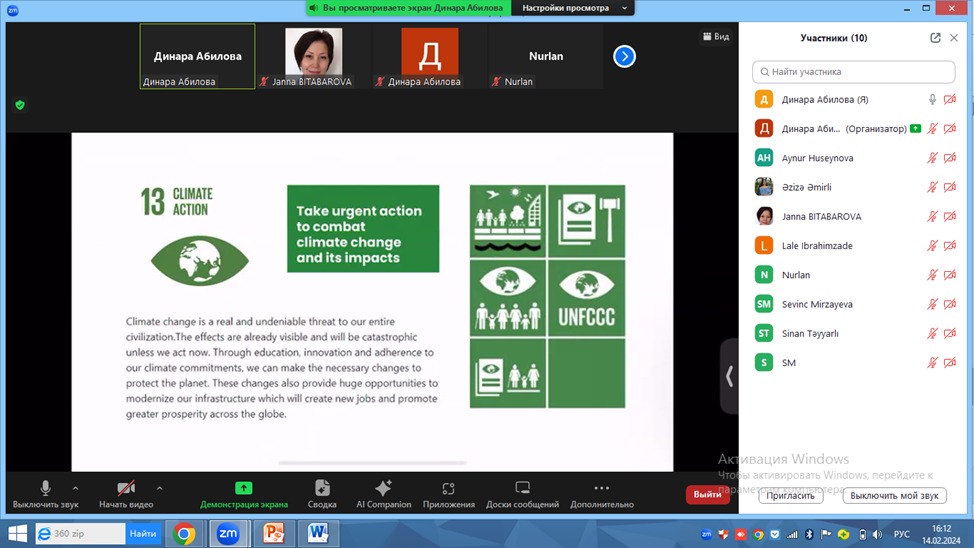
Task: Click muted mic icon of SM participant
Action: (x=932, y=363)
